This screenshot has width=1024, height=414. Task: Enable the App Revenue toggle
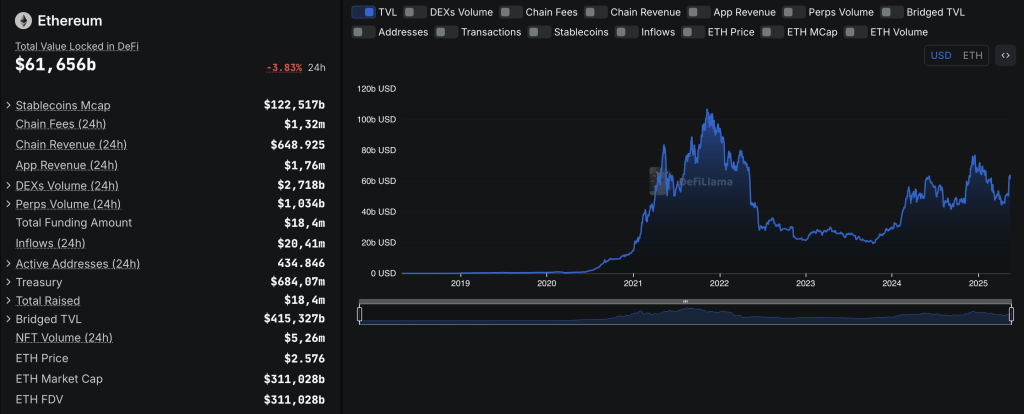pyautogui.click(x=699, y=12)
